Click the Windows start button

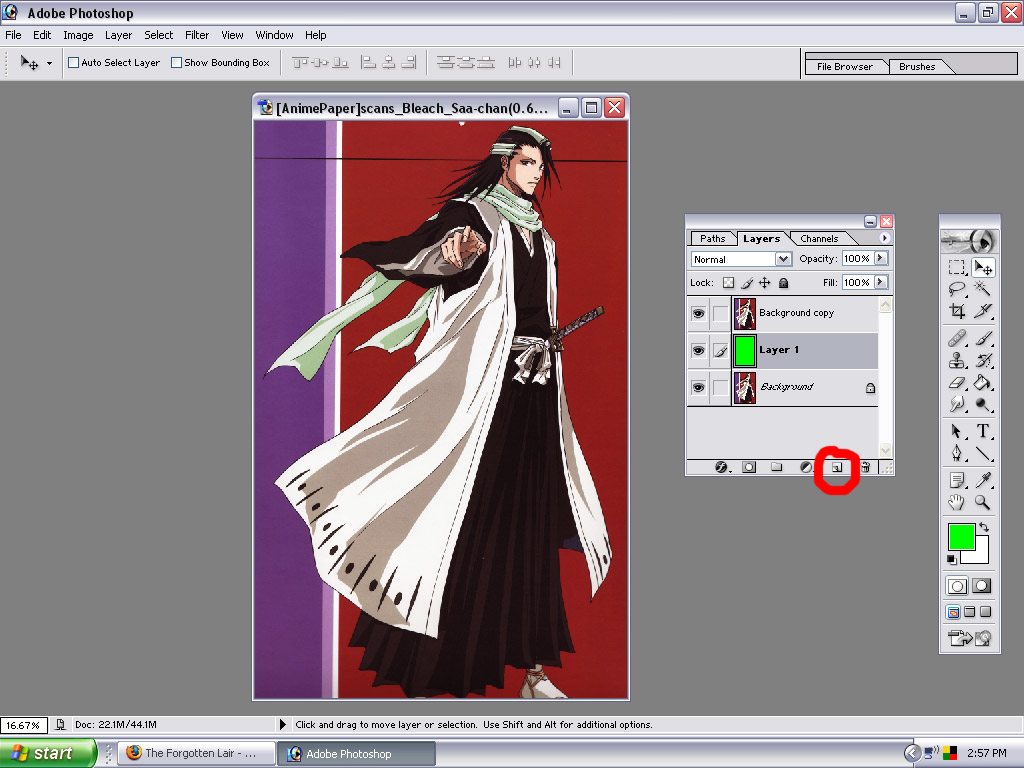coord(47,753)
